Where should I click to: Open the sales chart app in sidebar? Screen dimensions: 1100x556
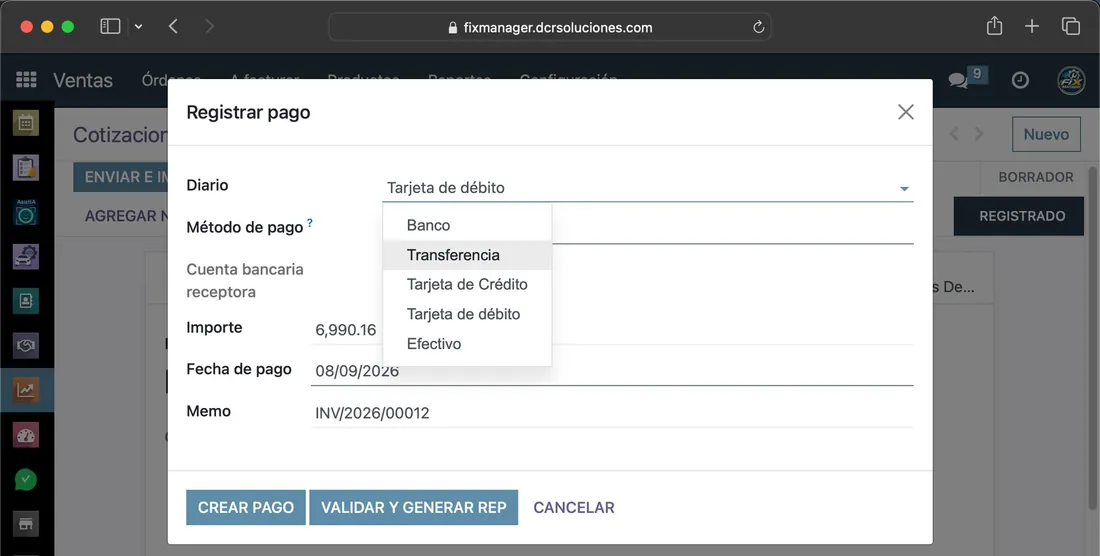26,390
